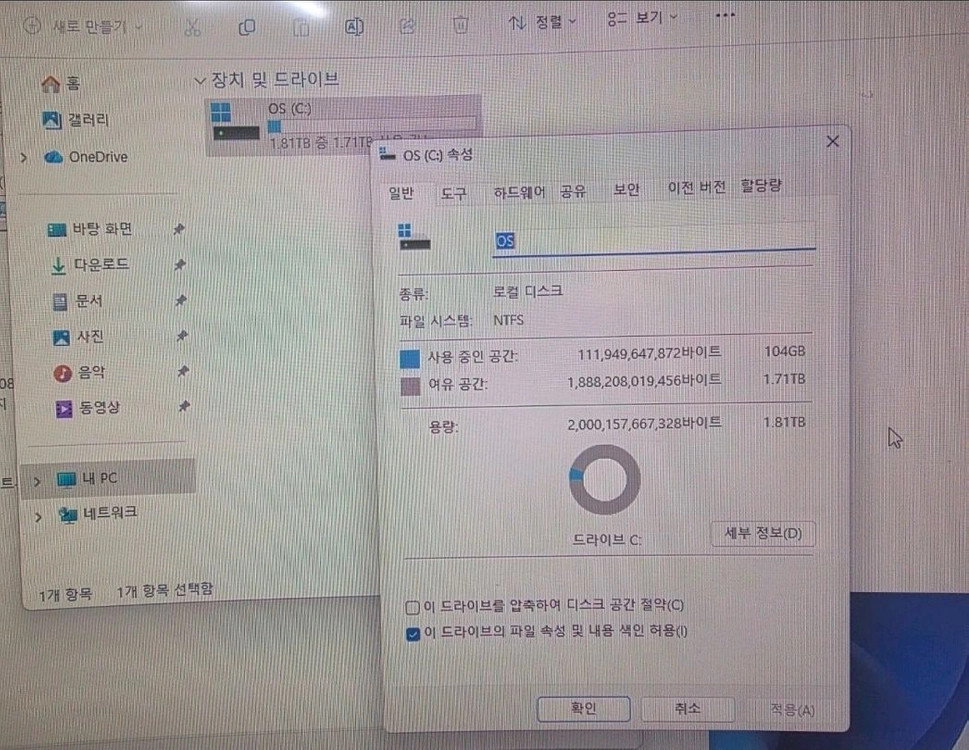
Task: Collapse the 장치 및 드라이브 group
Action: (x=199, y=81)
